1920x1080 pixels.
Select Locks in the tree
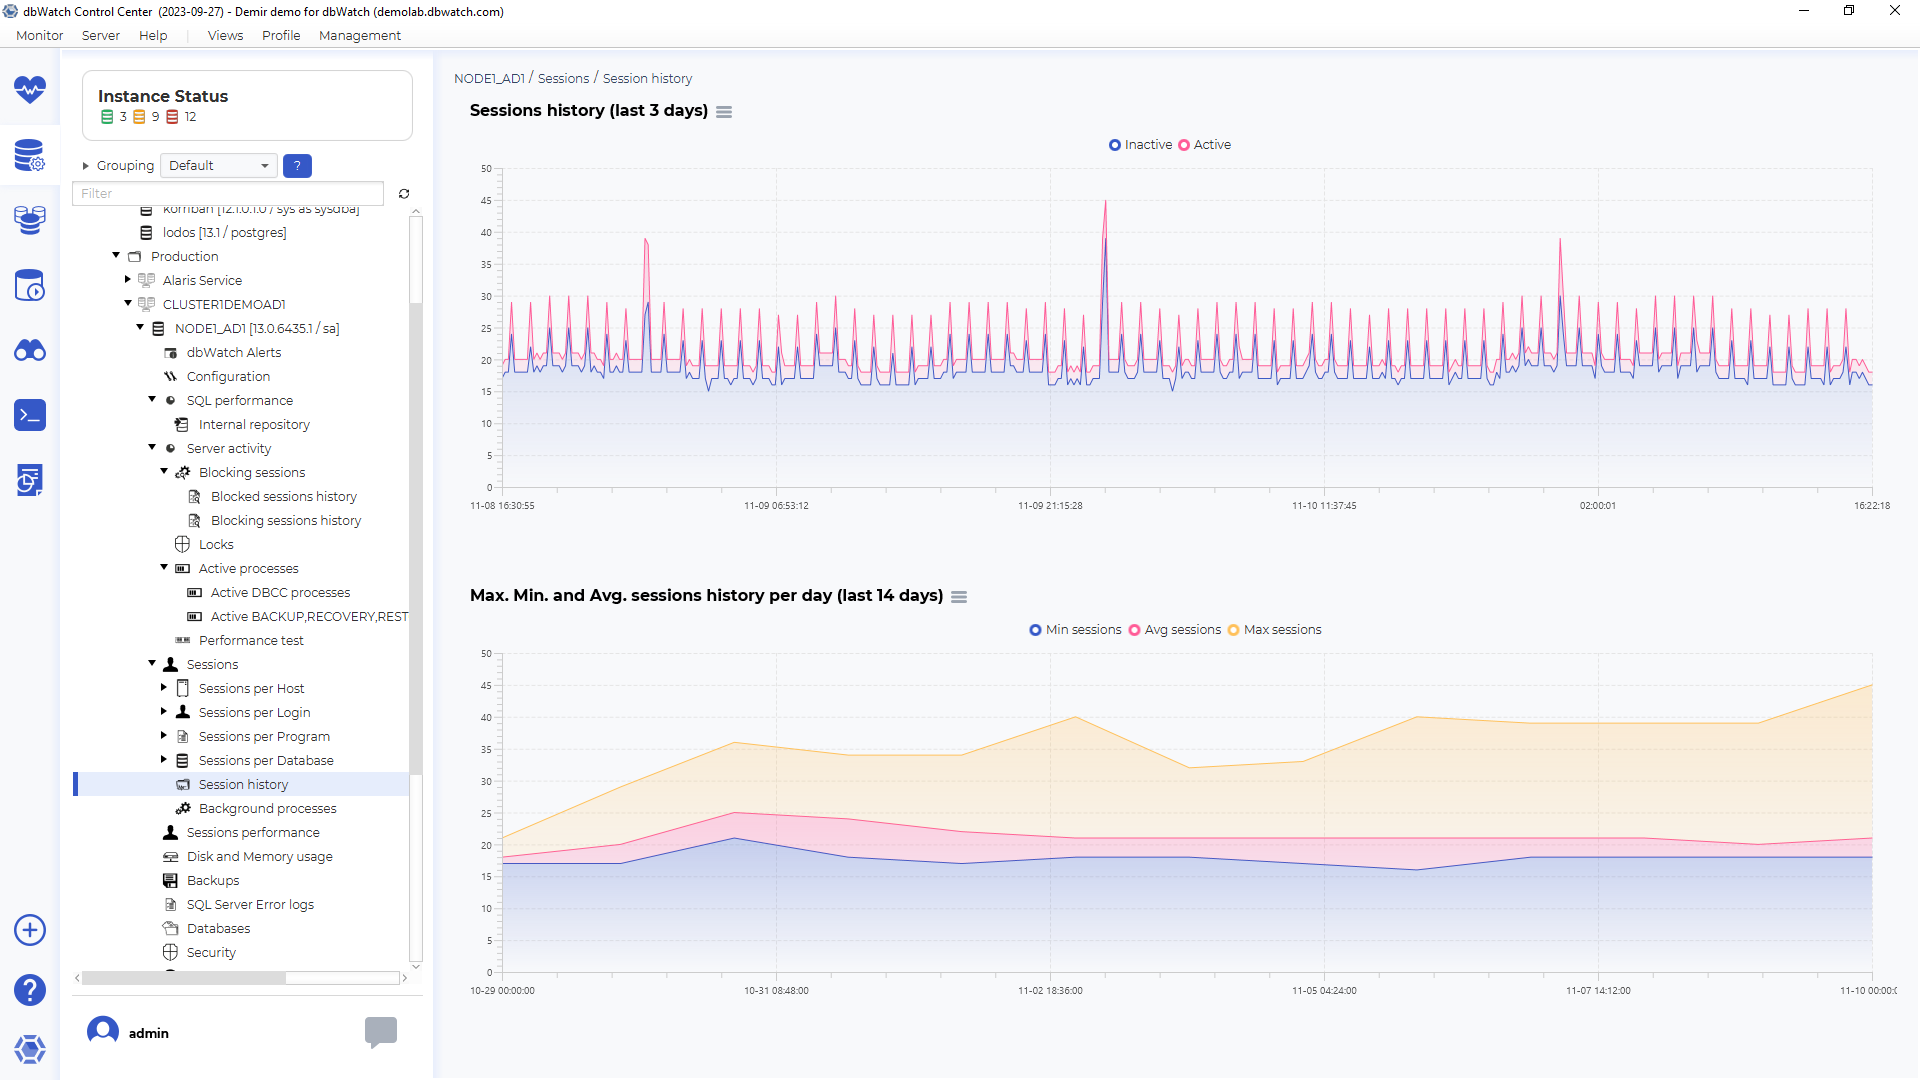click(x=216, y=544)
